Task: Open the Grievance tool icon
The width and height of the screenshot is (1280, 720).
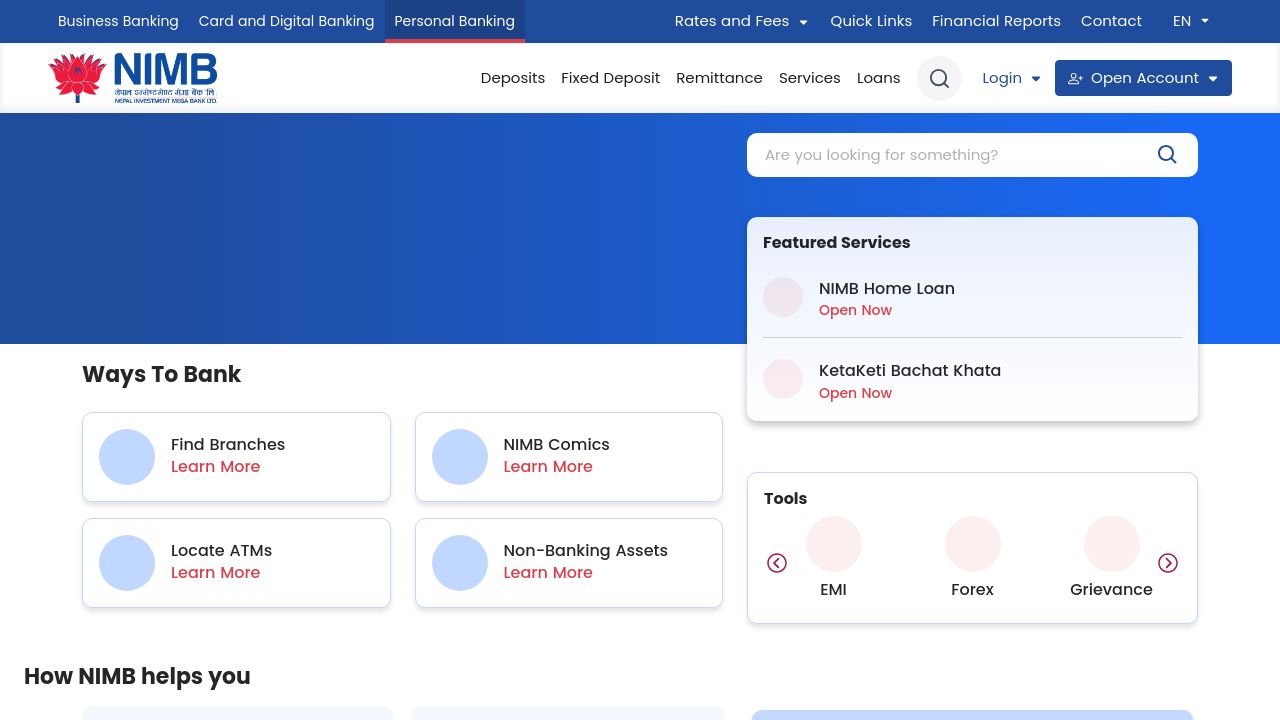Action: coord(1112,544)
